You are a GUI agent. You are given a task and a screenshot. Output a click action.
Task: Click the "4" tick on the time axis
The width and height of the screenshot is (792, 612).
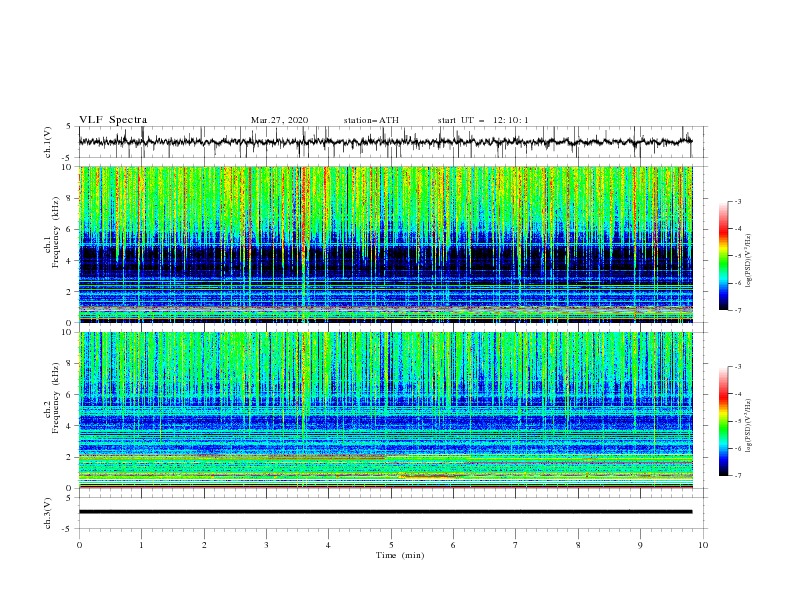click(x=328, y=545)
